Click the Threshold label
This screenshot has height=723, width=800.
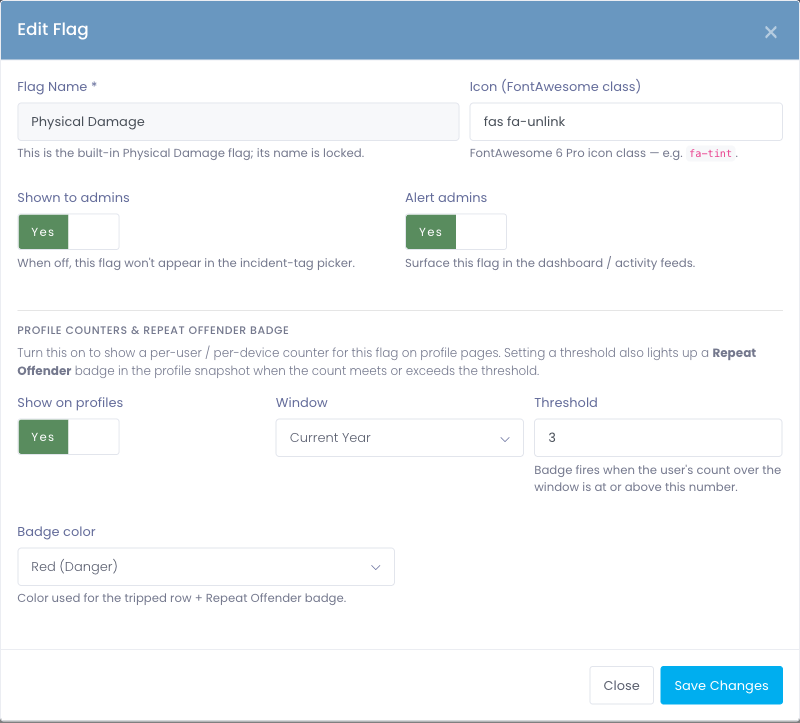pos(566,403)
